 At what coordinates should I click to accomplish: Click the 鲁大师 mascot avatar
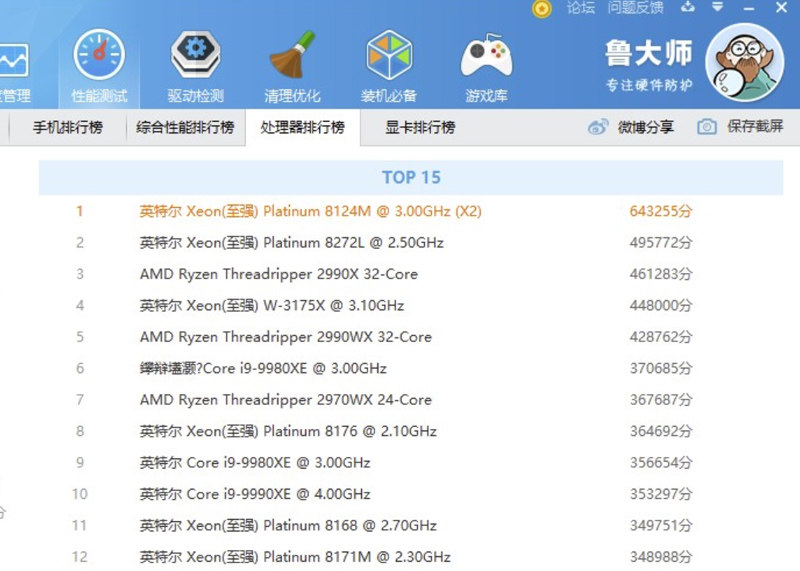[744, 63]
